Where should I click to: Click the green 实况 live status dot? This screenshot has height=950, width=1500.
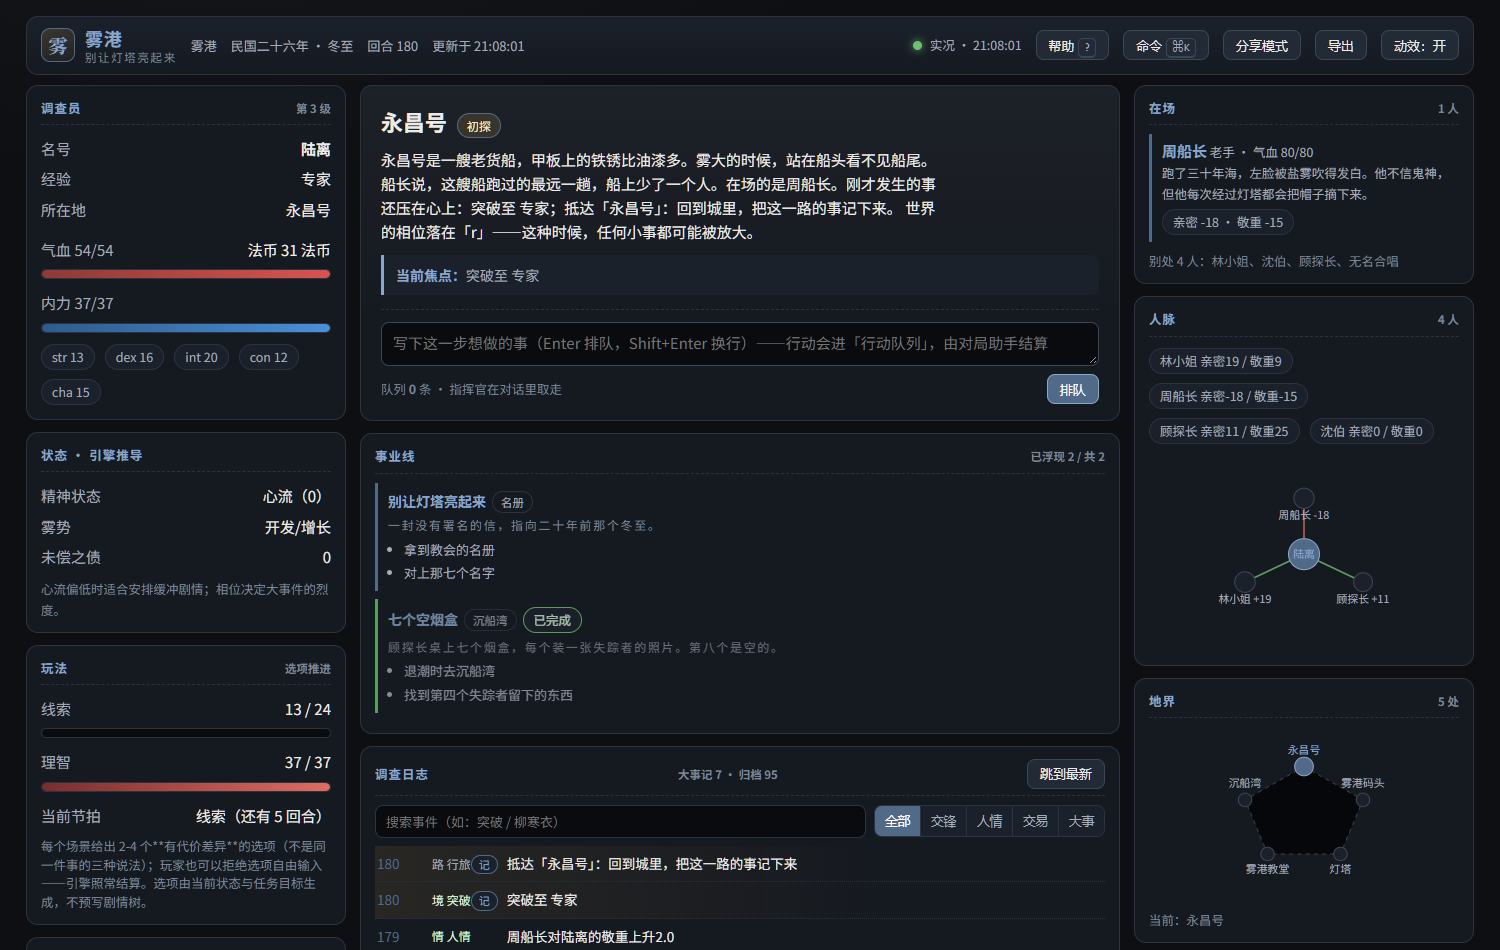917,45
